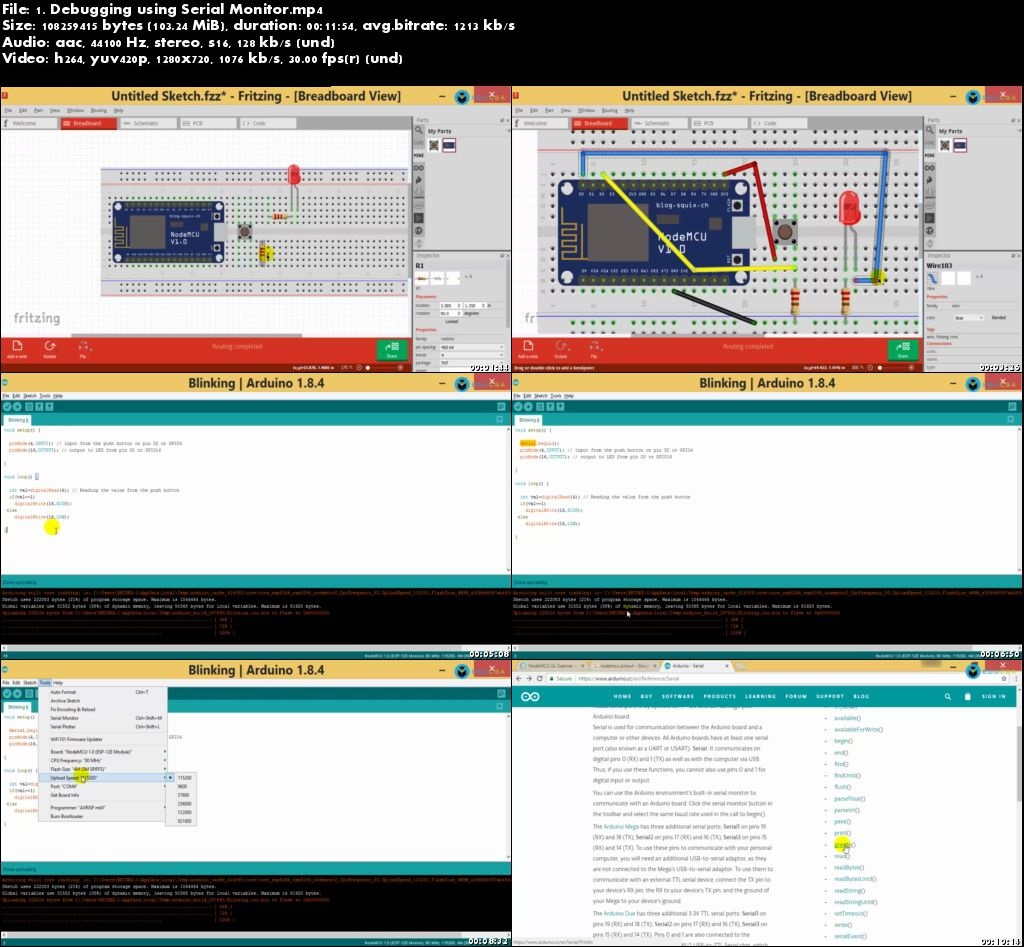Click the browser forward arrow

529,679
